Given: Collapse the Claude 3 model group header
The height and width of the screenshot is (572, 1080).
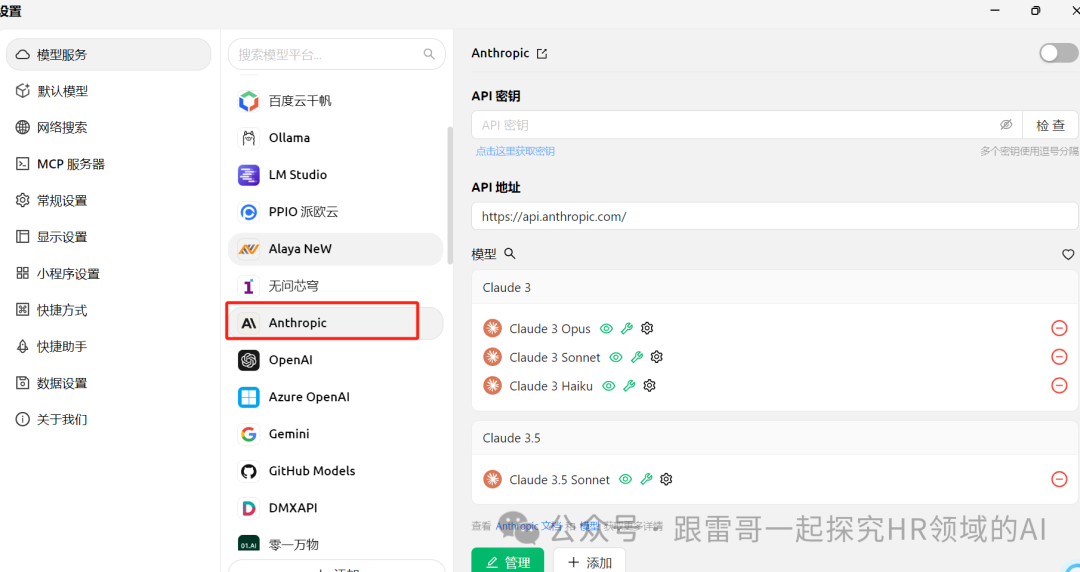Looking at the screenshot, I should click(775, 287).
